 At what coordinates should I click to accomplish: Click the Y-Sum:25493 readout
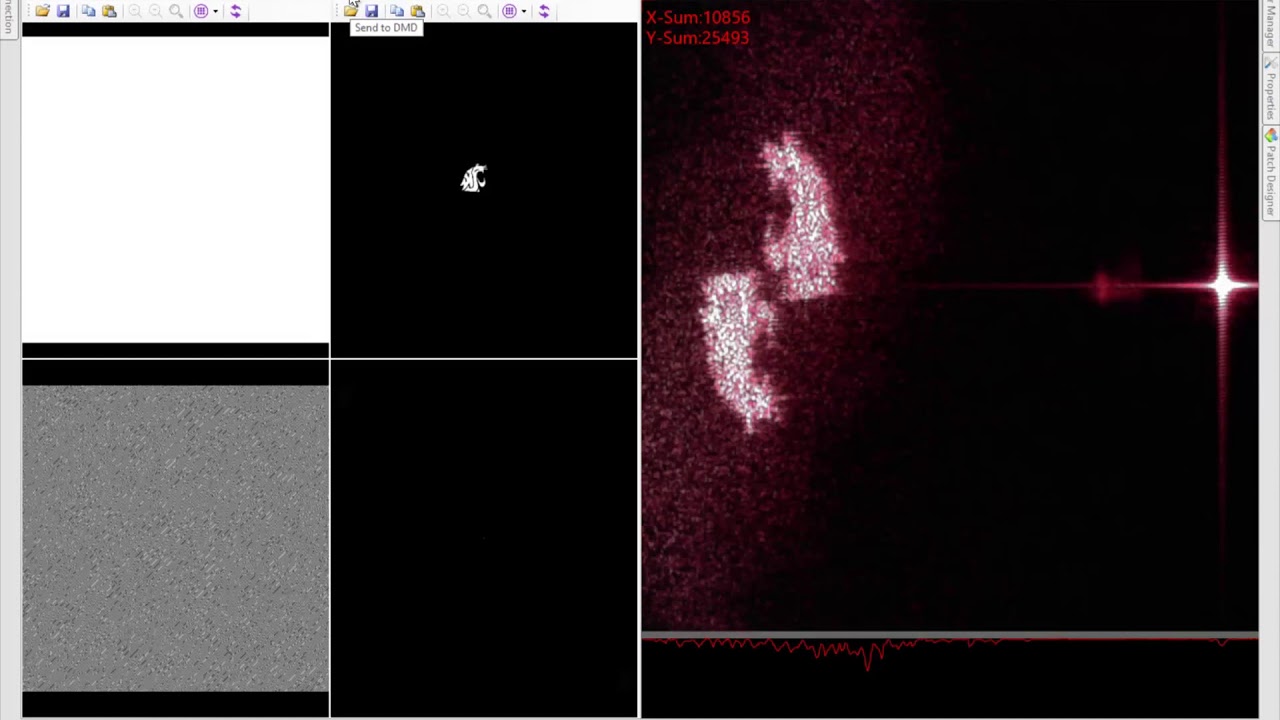coord(698,38)
